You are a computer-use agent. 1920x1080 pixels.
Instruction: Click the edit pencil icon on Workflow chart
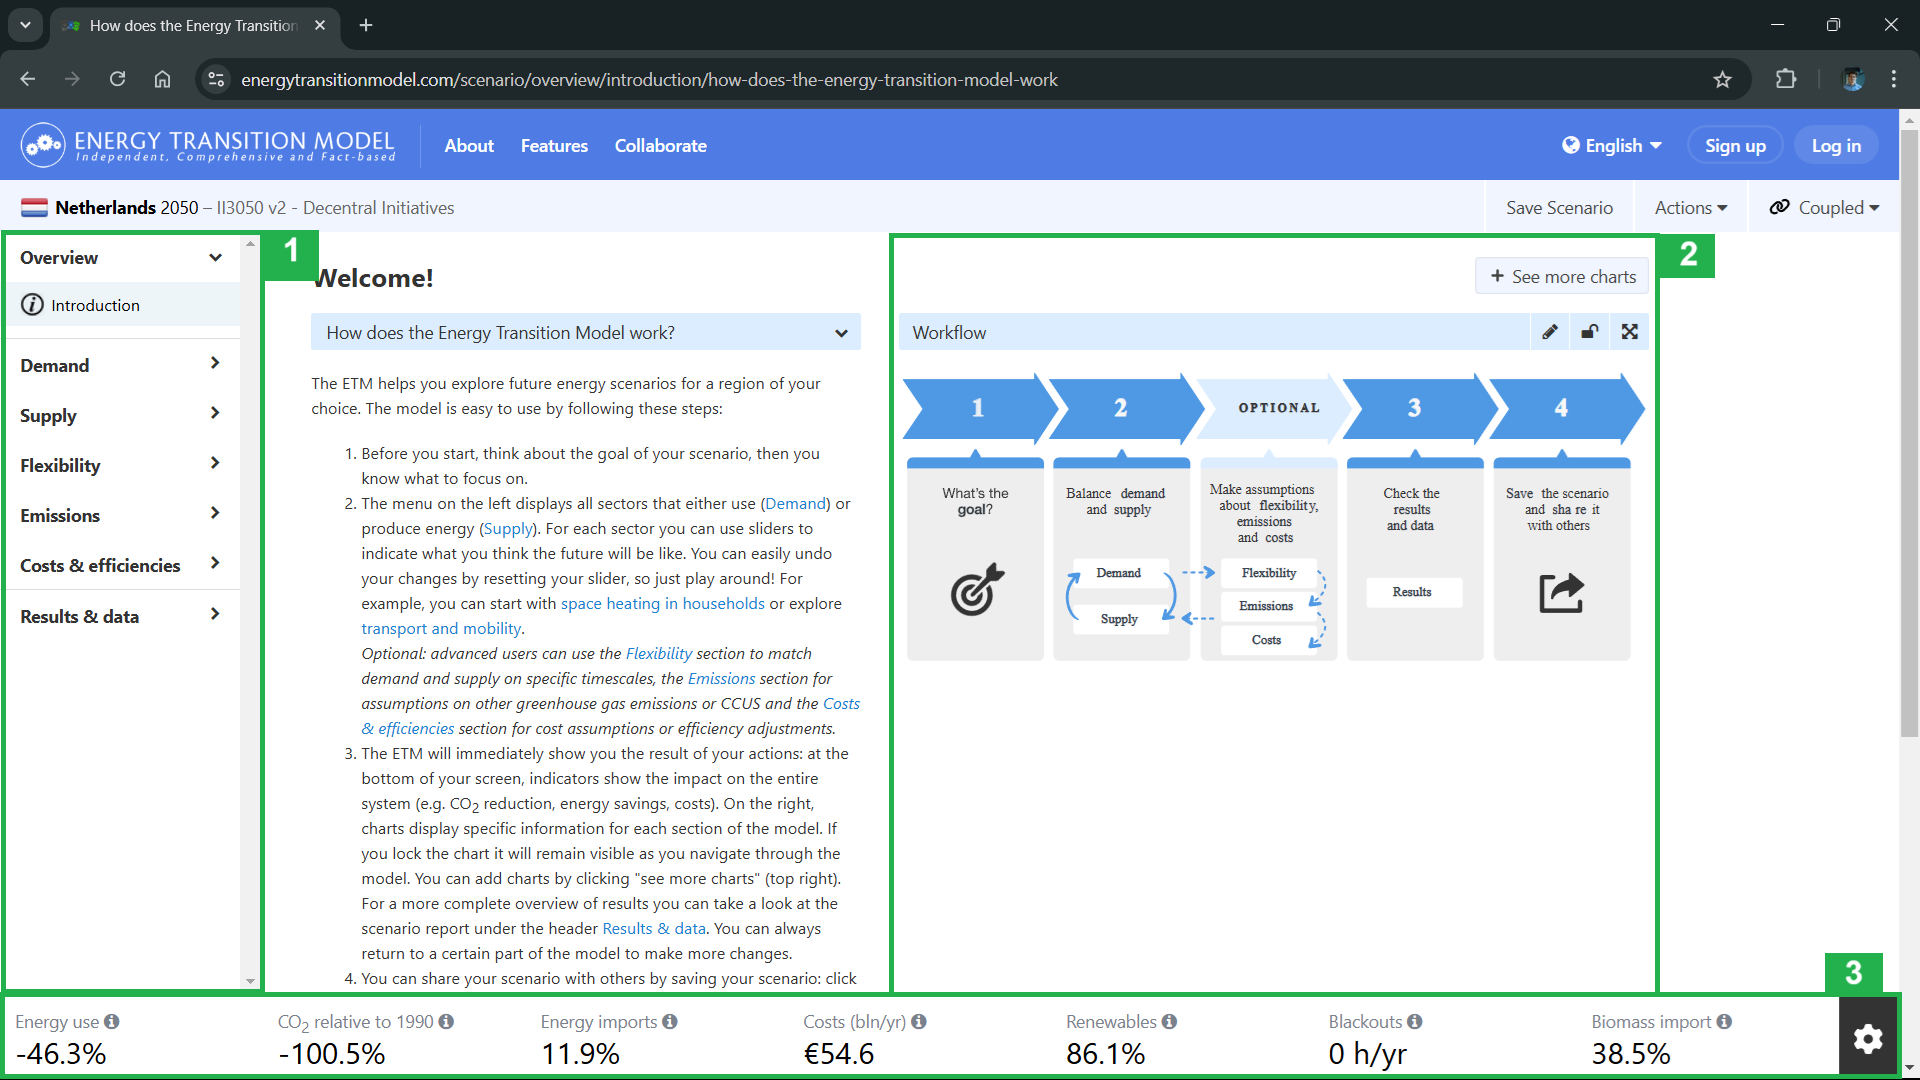(x=1550, y=332)
